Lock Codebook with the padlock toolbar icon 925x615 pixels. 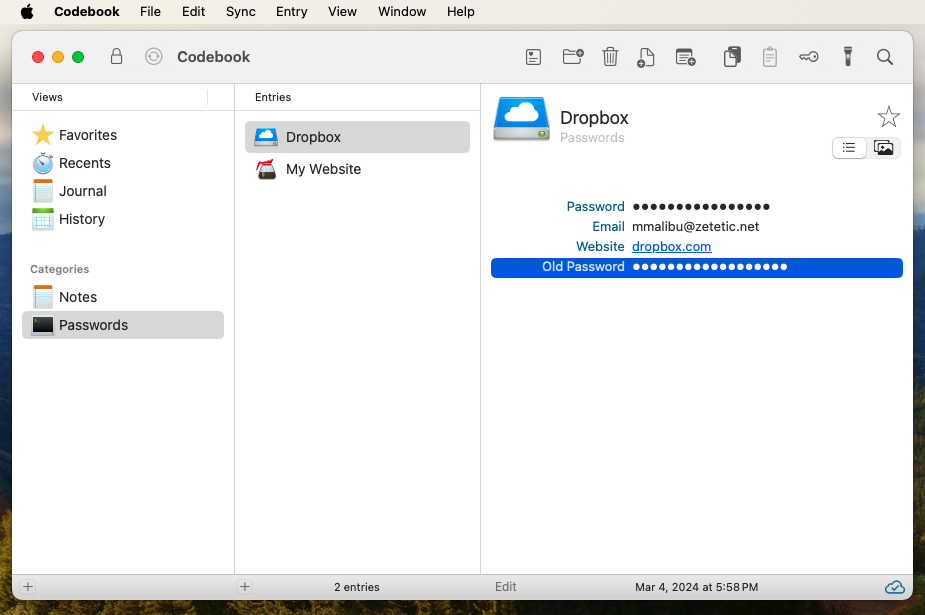116,57
